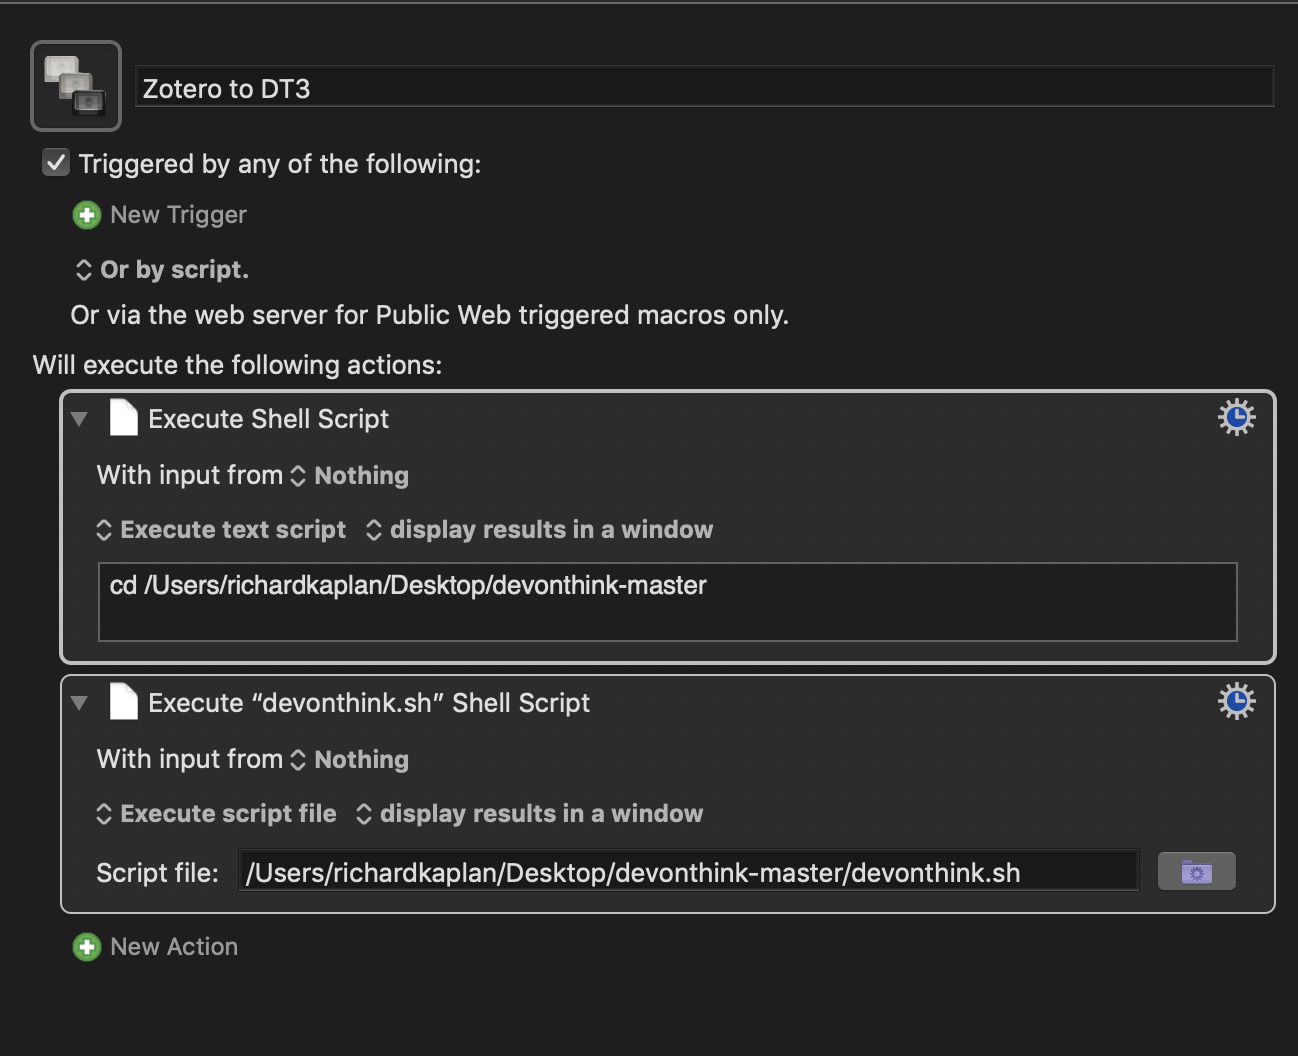This screenshot has height=1056, width=1298.
Task: Open the Or by script trigger dropdown
Action: point(84,269)
